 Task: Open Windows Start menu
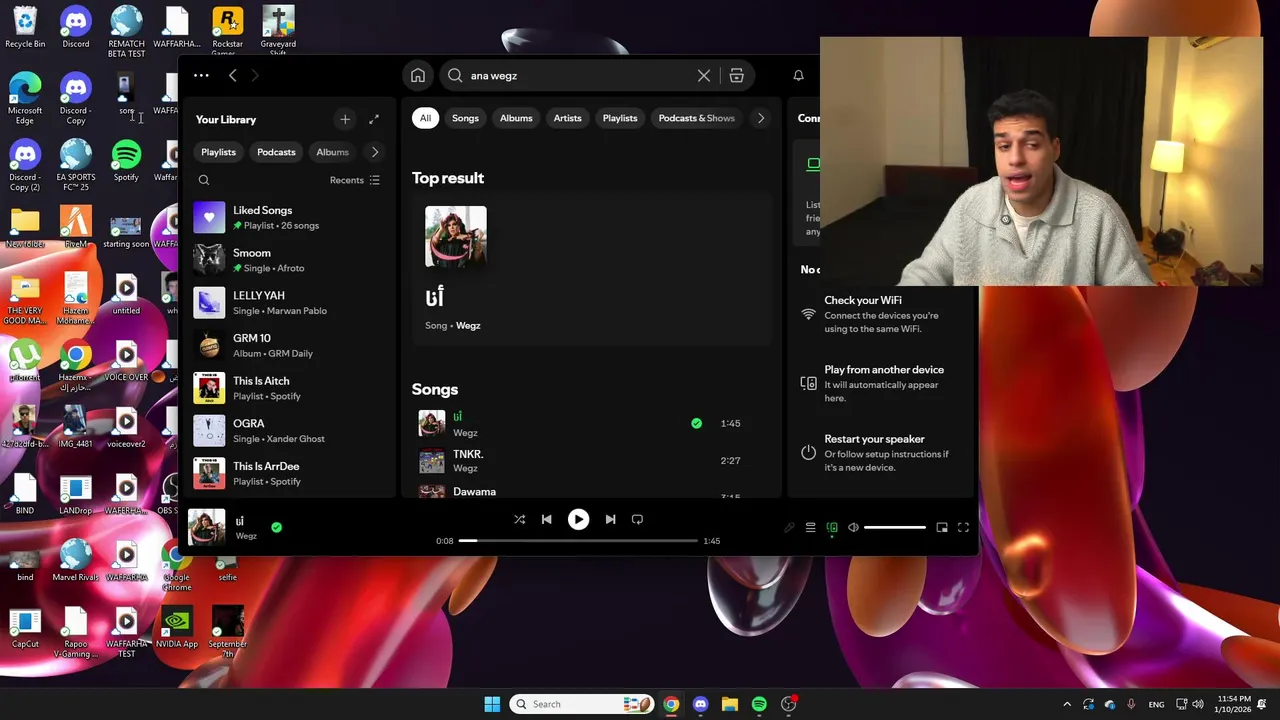click(x=492, y=704)
